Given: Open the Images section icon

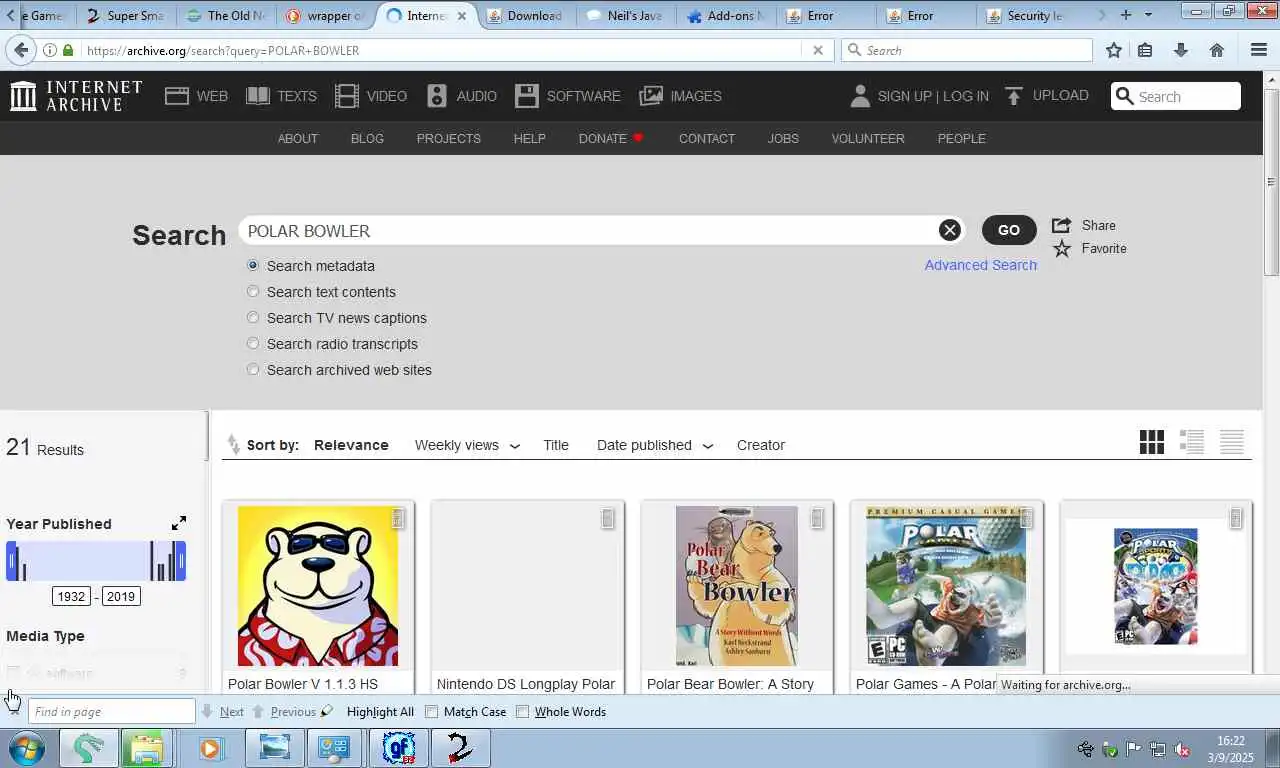Looking at the screenshot, I should (651, 96).
